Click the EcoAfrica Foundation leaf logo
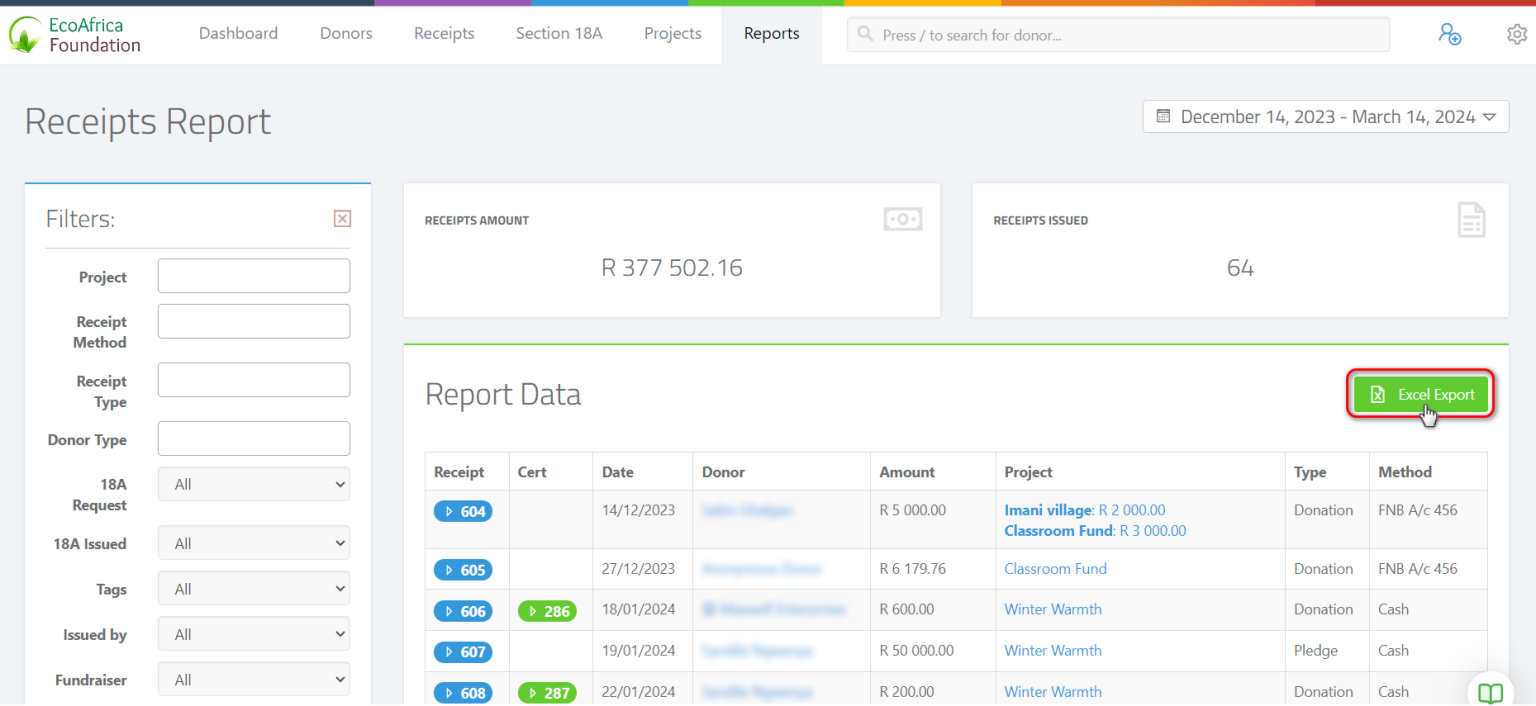 pos(24,34)
